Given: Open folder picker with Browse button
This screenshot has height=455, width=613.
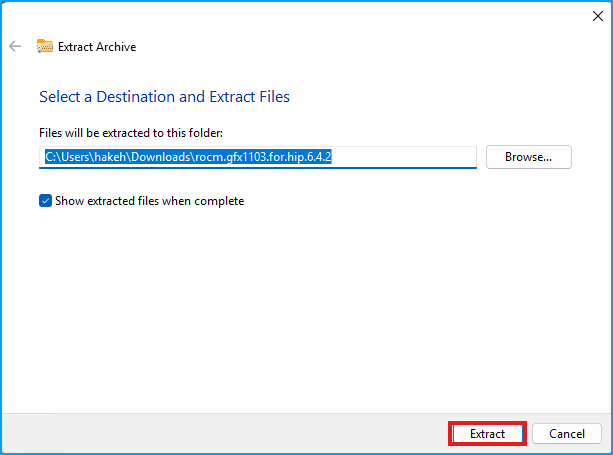Looking at the screenshot, I should 528,157.
